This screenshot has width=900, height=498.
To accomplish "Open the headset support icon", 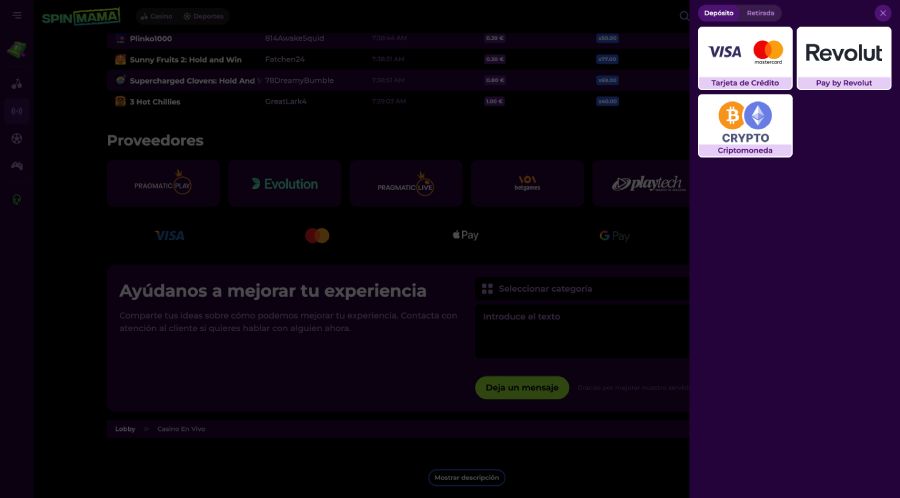I will (17, 199).
